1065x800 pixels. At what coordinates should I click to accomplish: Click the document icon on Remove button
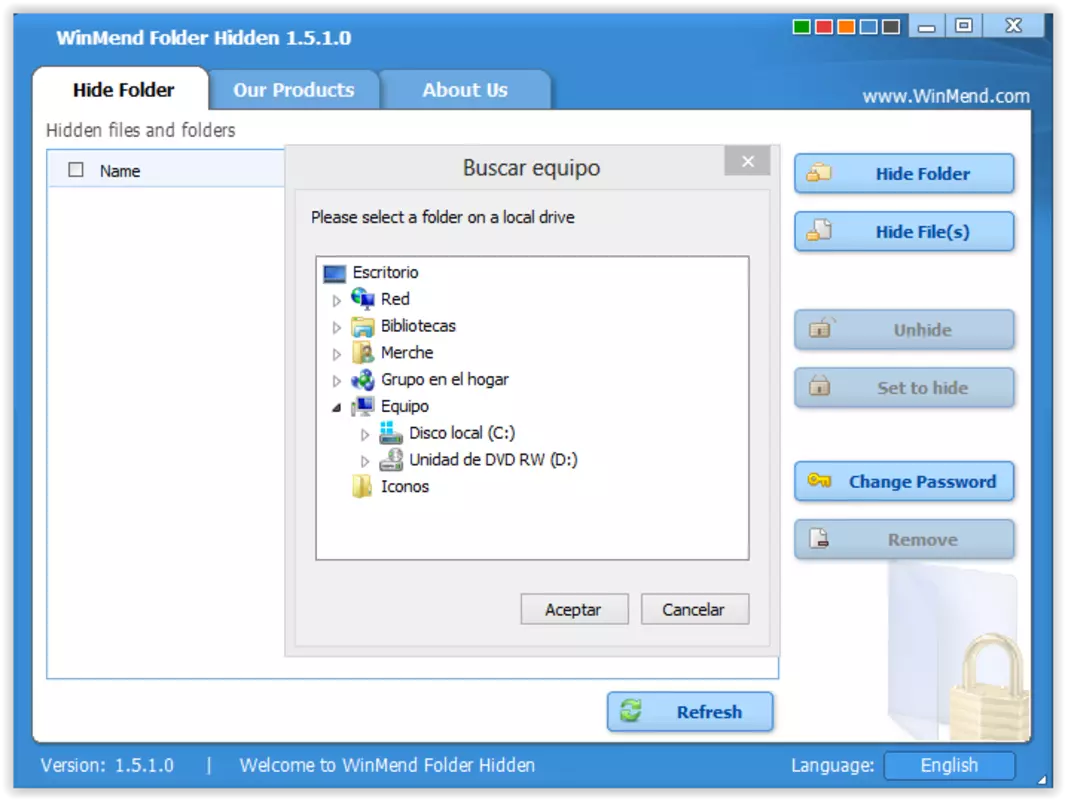819,539
